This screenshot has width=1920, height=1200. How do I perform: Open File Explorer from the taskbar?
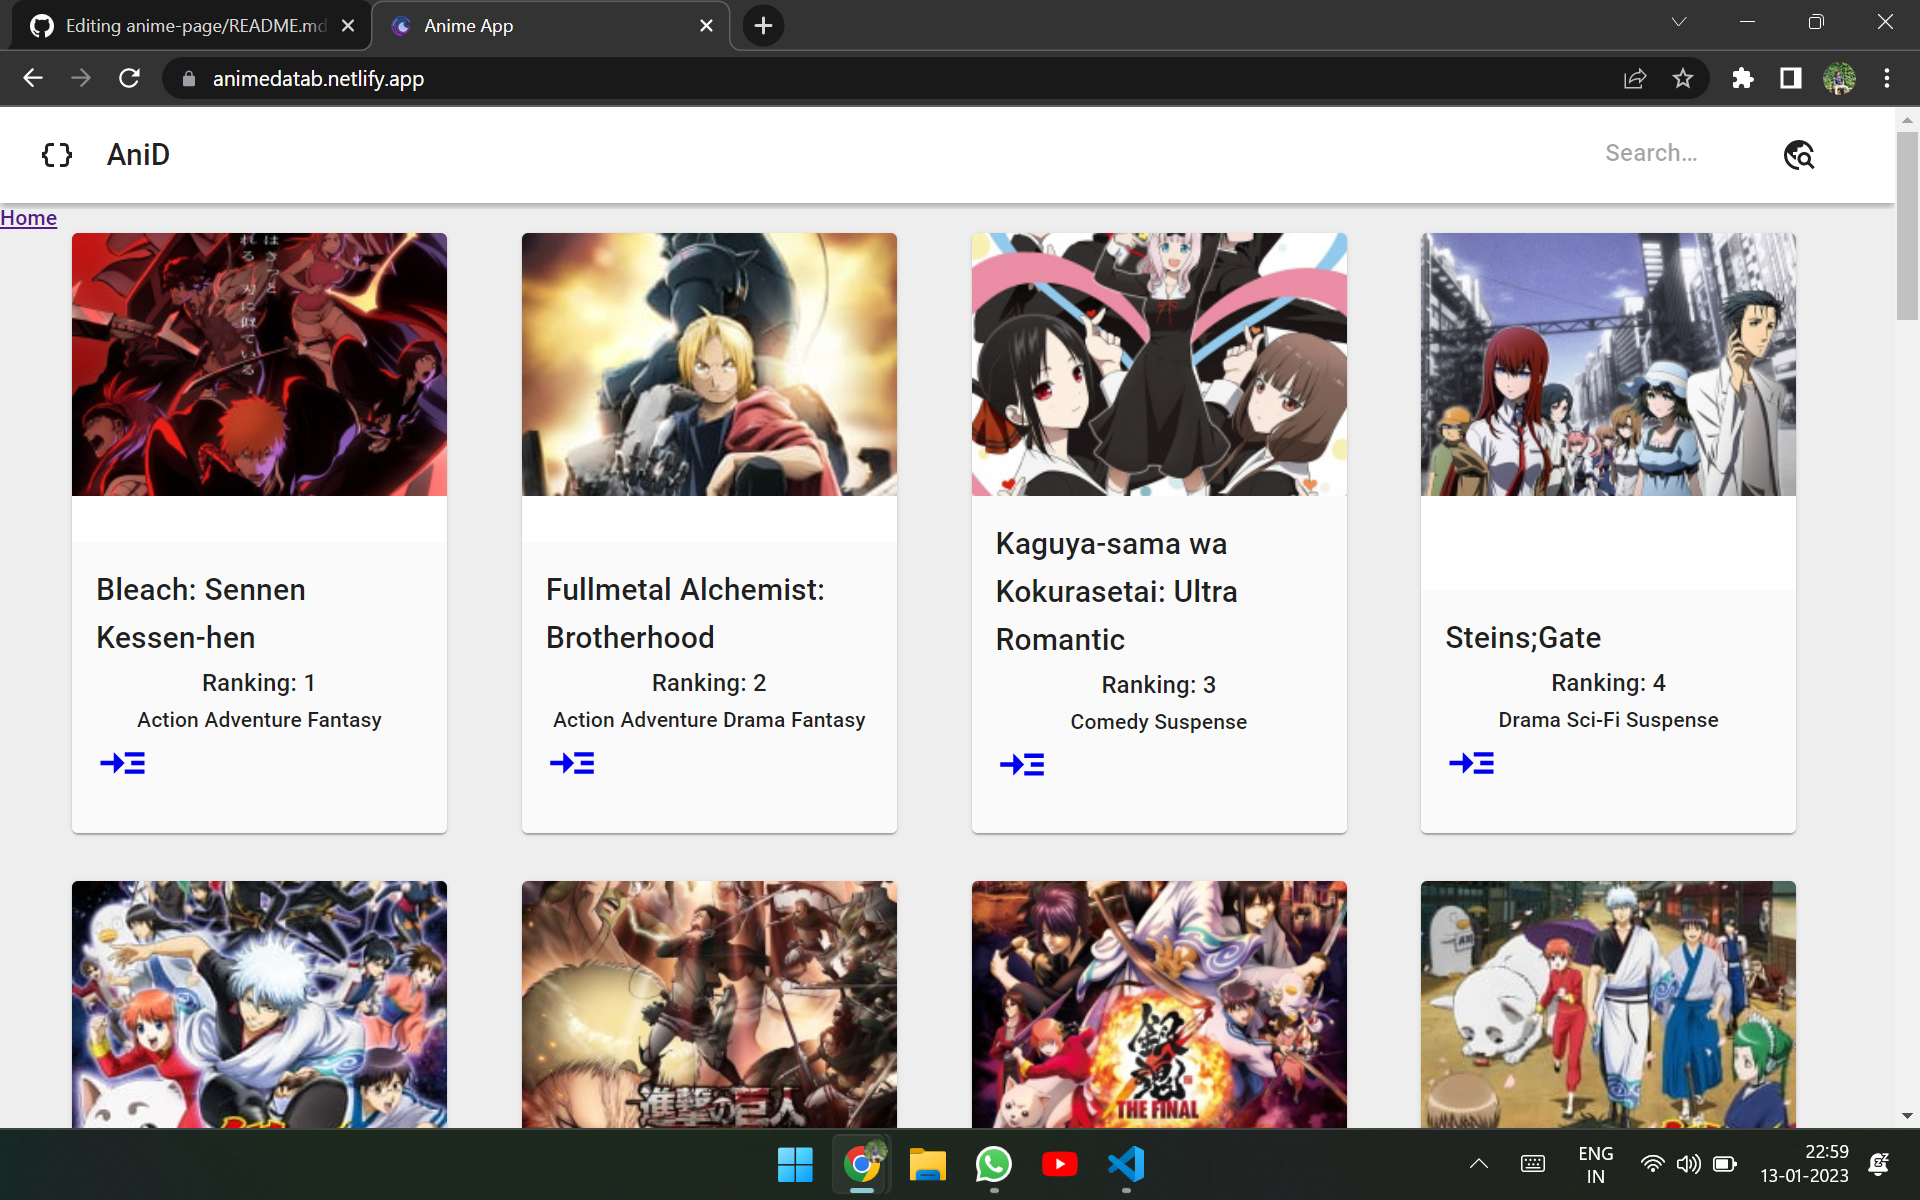[927, 1164]
